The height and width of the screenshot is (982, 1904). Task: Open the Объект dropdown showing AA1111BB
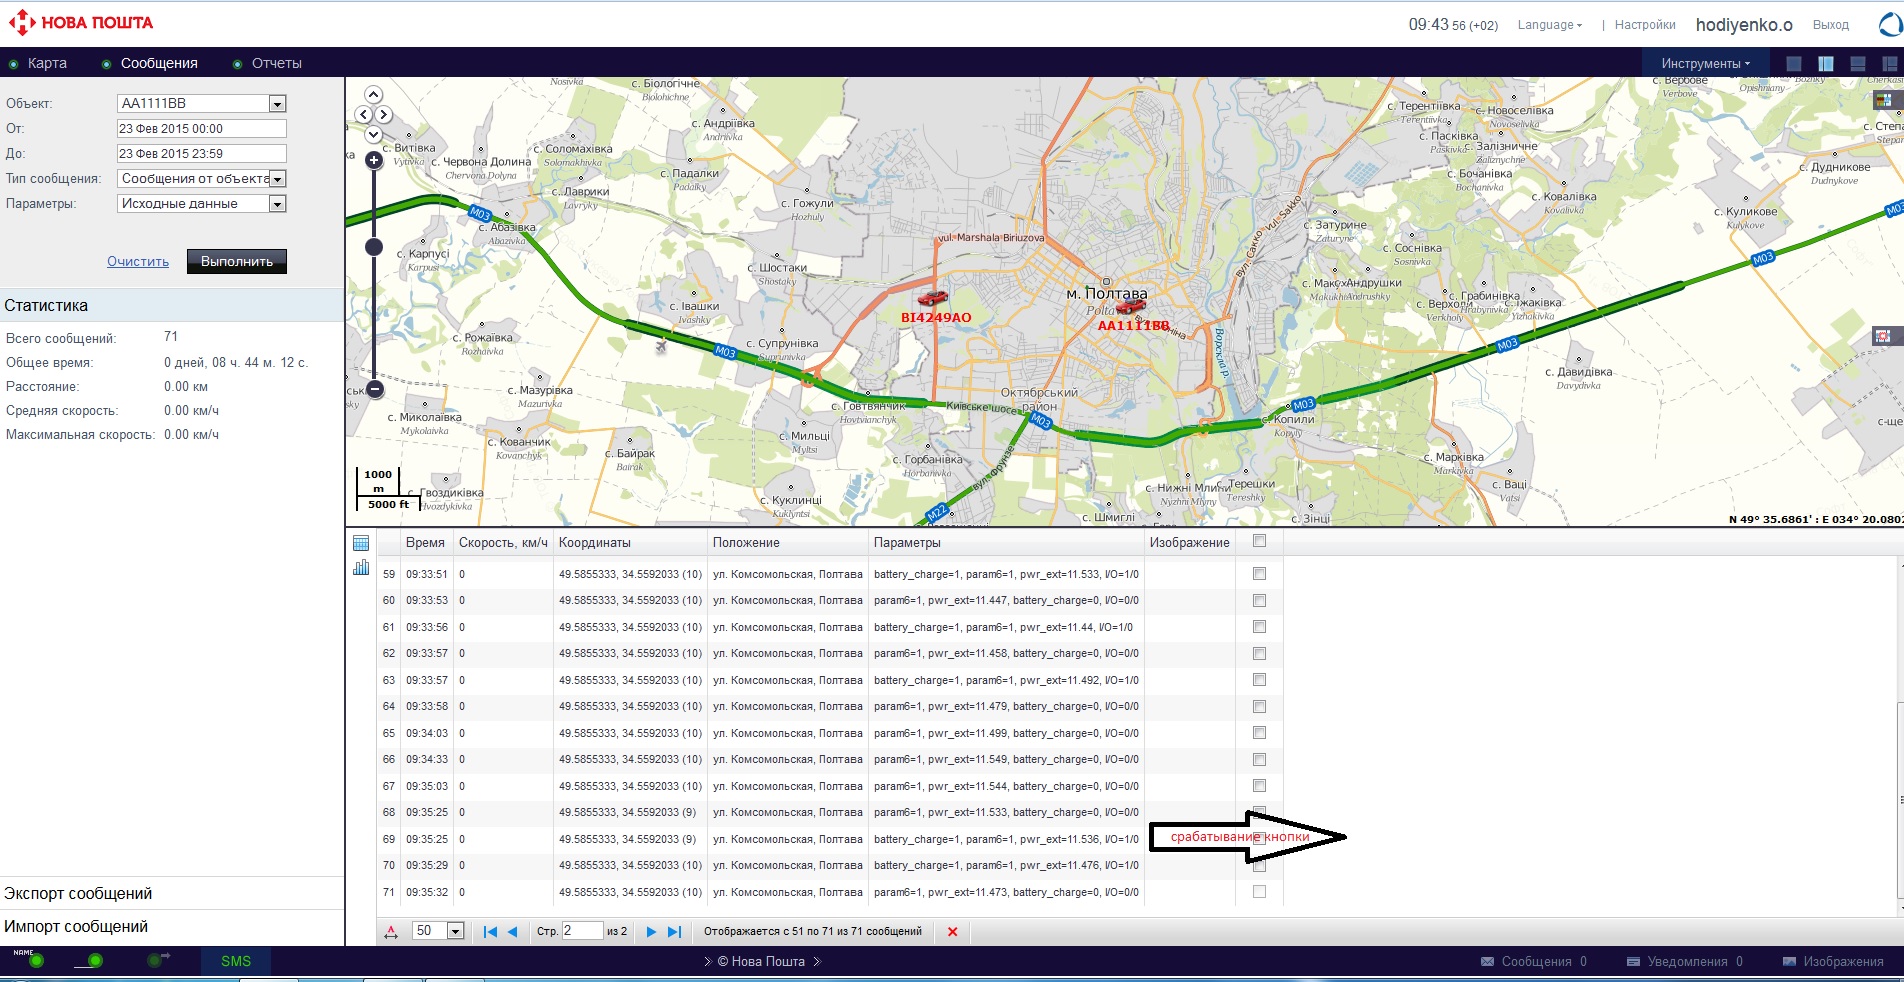pyautogui.click(x=277, y=104)
